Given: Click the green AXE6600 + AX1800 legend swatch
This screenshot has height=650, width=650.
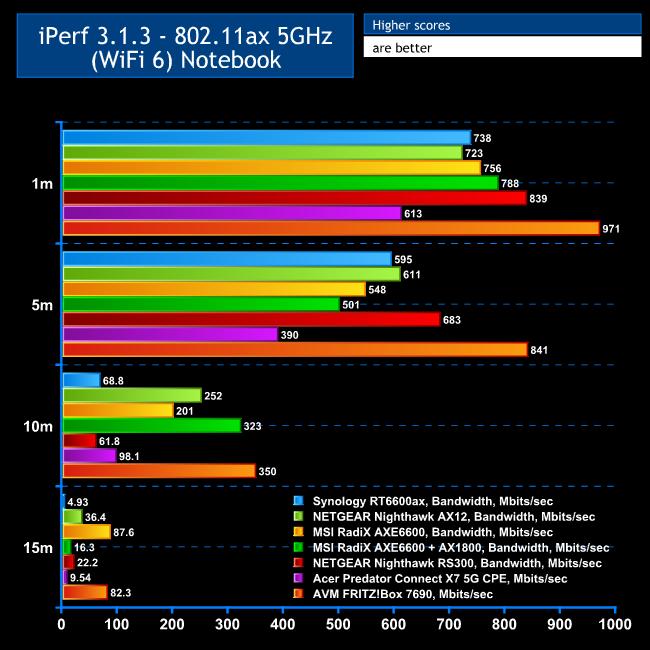Looking at the screenshot, I should click(298, 547).
